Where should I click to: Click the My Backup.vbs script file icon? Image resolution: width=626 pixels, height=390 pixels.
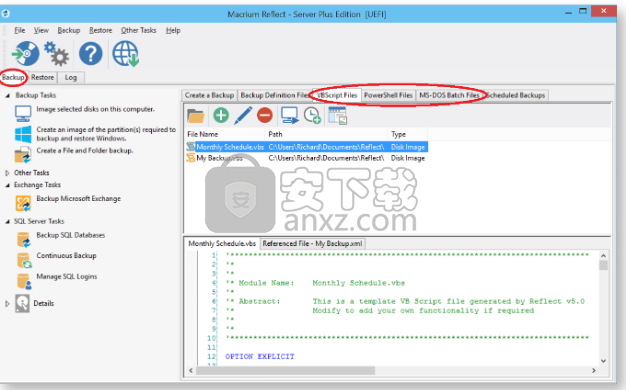191,158
